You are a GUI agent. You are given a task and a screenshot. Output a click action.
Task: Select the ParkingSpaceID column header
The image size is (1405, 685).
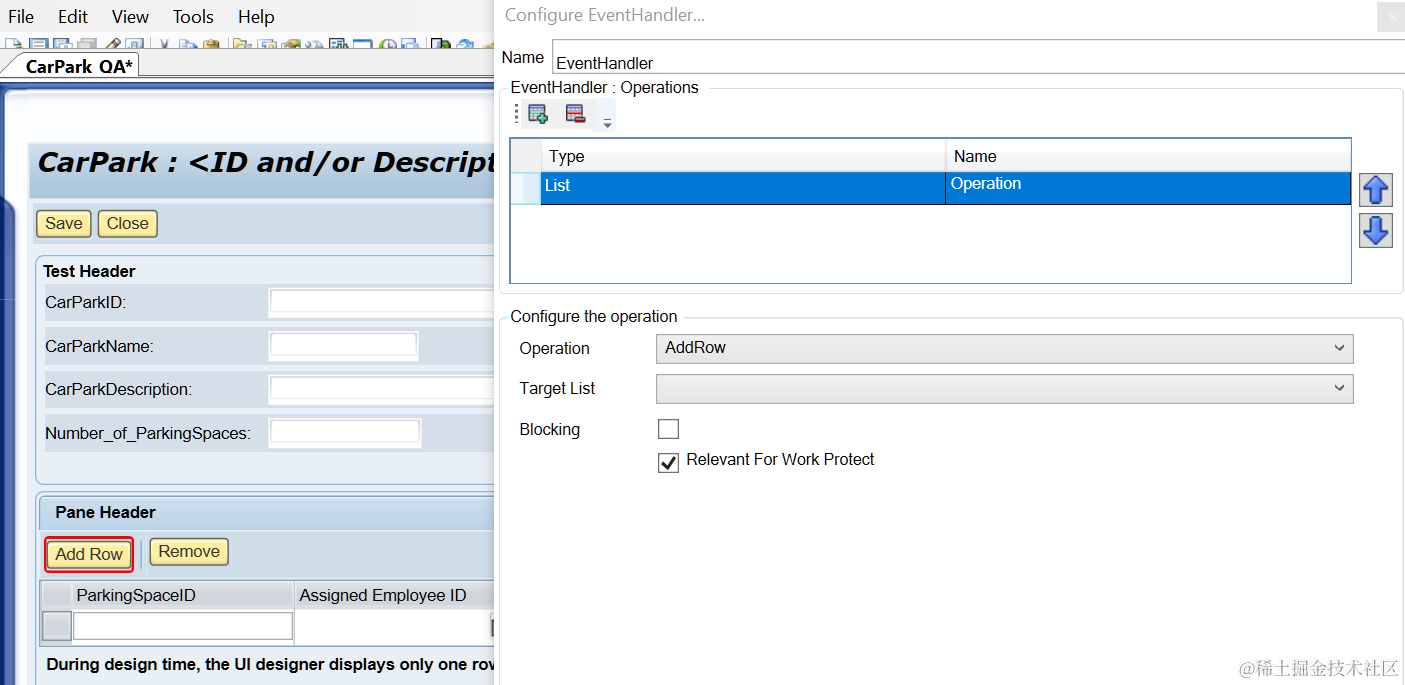[x=183, y=595]
